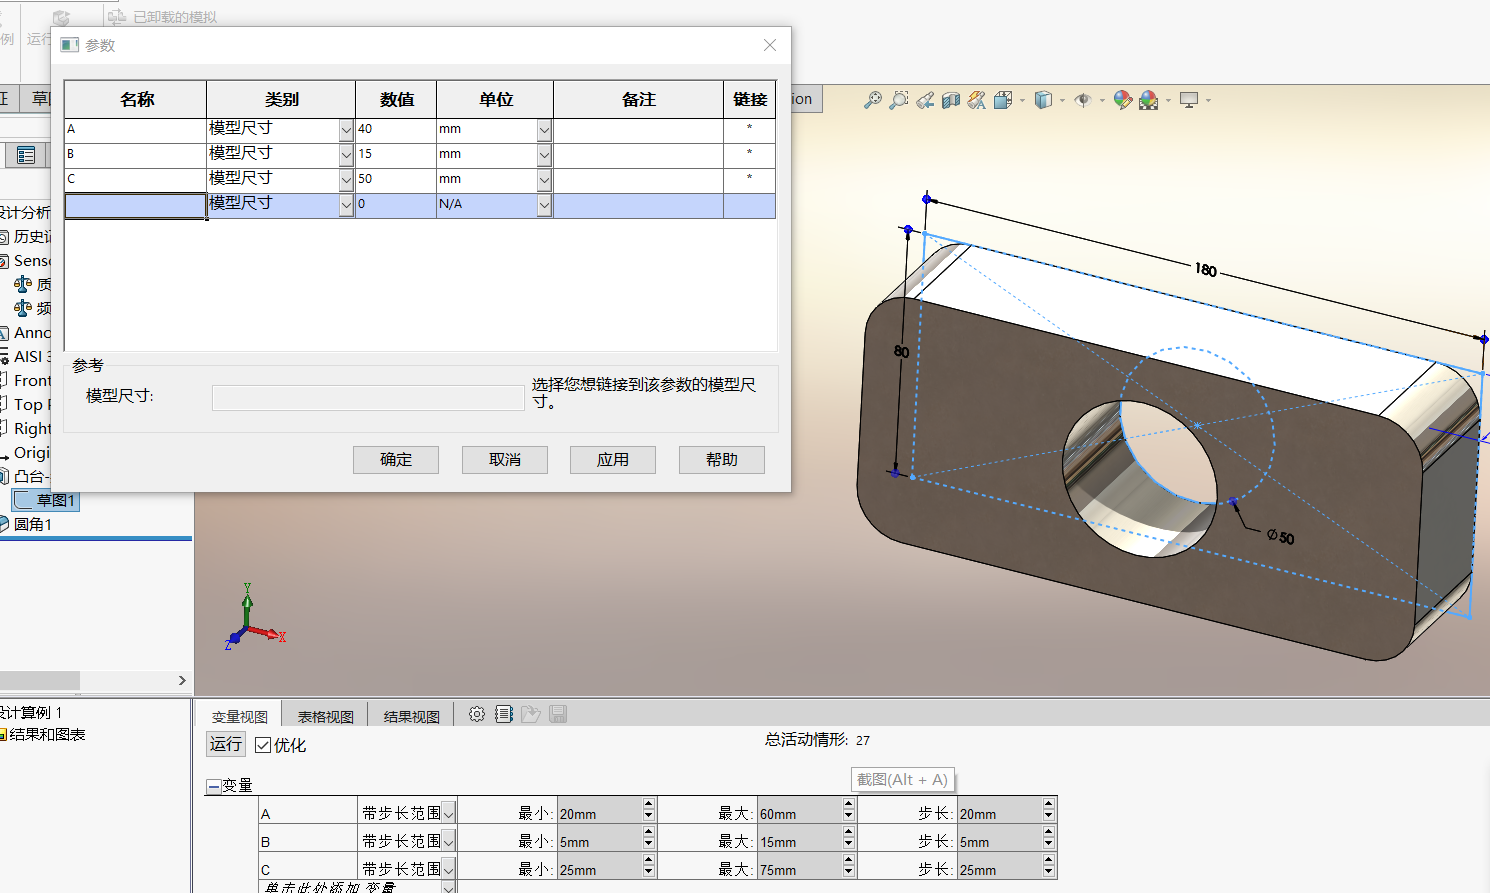
Task: Click the empty name field of new parameter
Action: pyautogui.click(x=136, y=205)
